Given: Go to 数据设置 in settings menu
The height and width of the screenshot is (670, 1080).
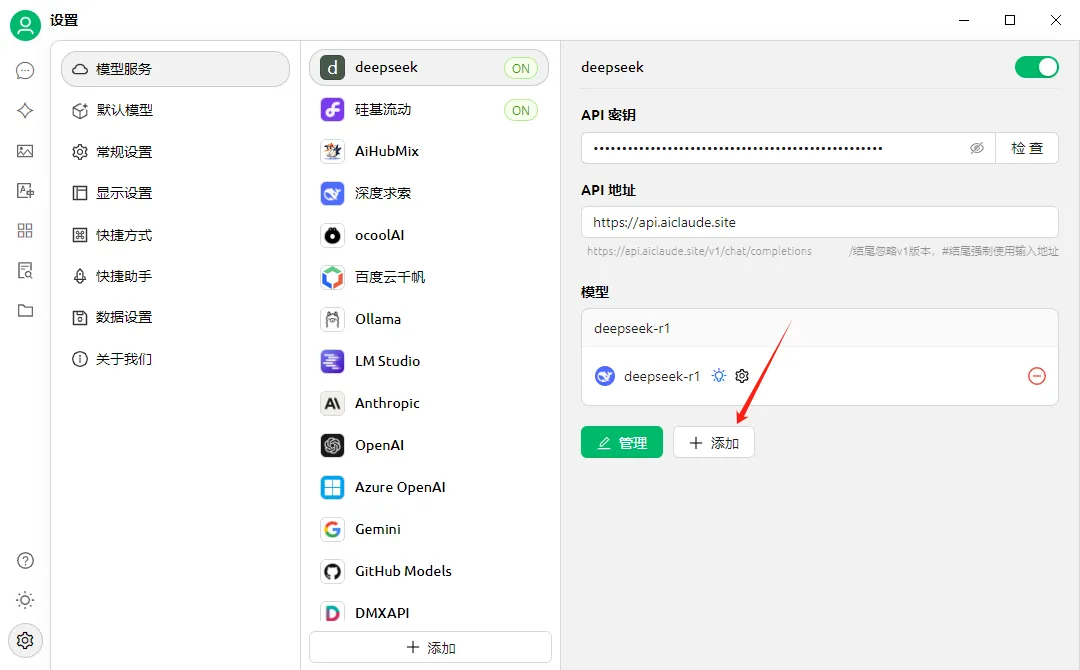Looking at the screenshot, I should (x=124, y=317).
